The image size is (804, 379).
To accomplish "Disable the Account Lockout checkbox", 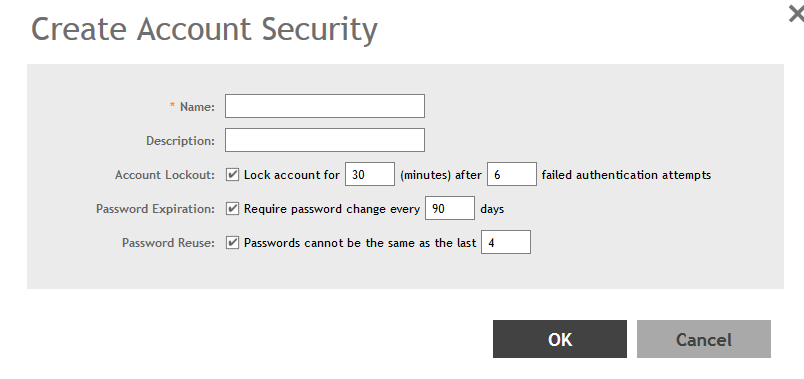I will [x=232, y=174].
